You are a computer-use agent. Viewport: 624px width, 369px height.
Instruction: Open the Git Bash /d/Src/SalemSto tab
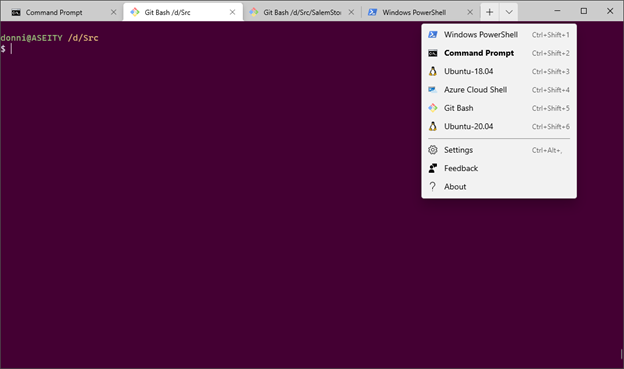click(302, 12)
